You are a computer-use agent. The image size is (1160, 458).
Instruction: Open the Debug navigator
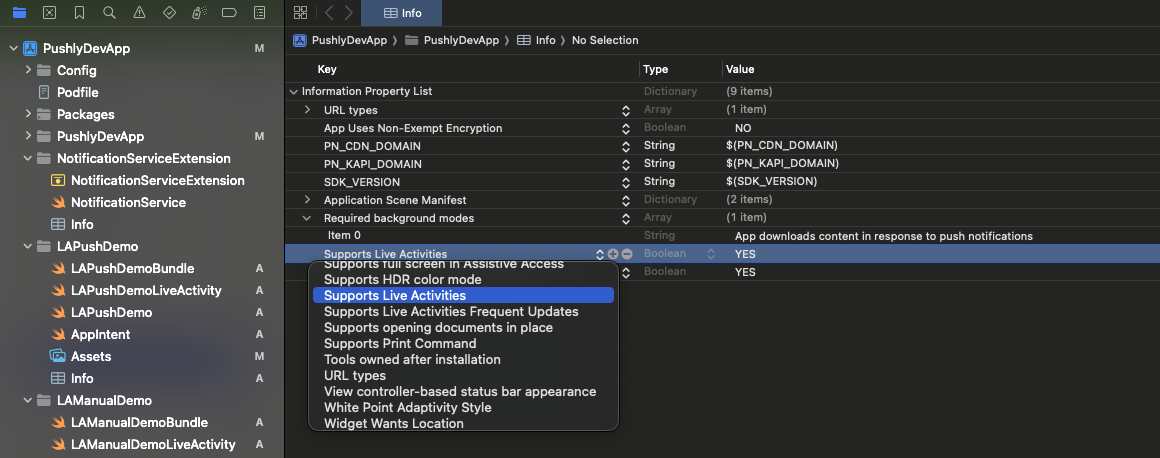point(199,13)
